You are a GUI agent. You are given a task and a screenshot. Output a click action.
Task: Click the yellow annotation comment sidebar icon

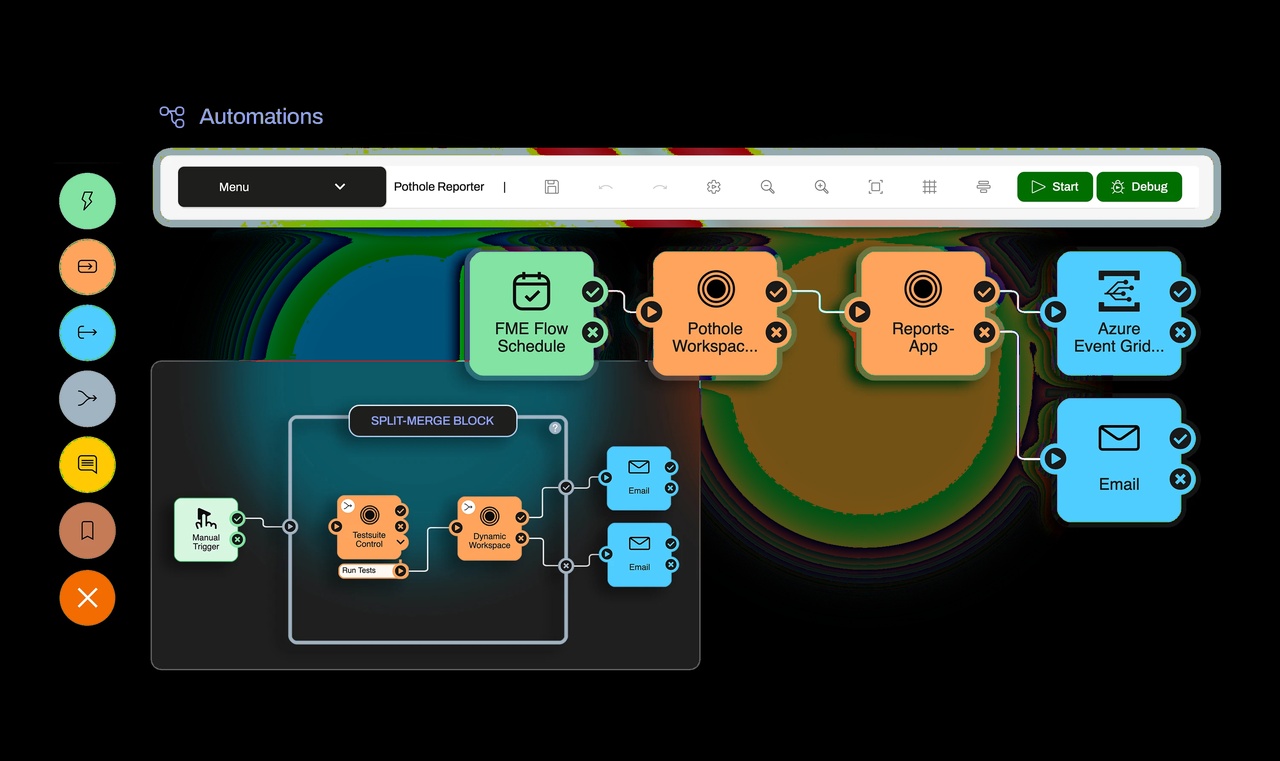(88, 465)
